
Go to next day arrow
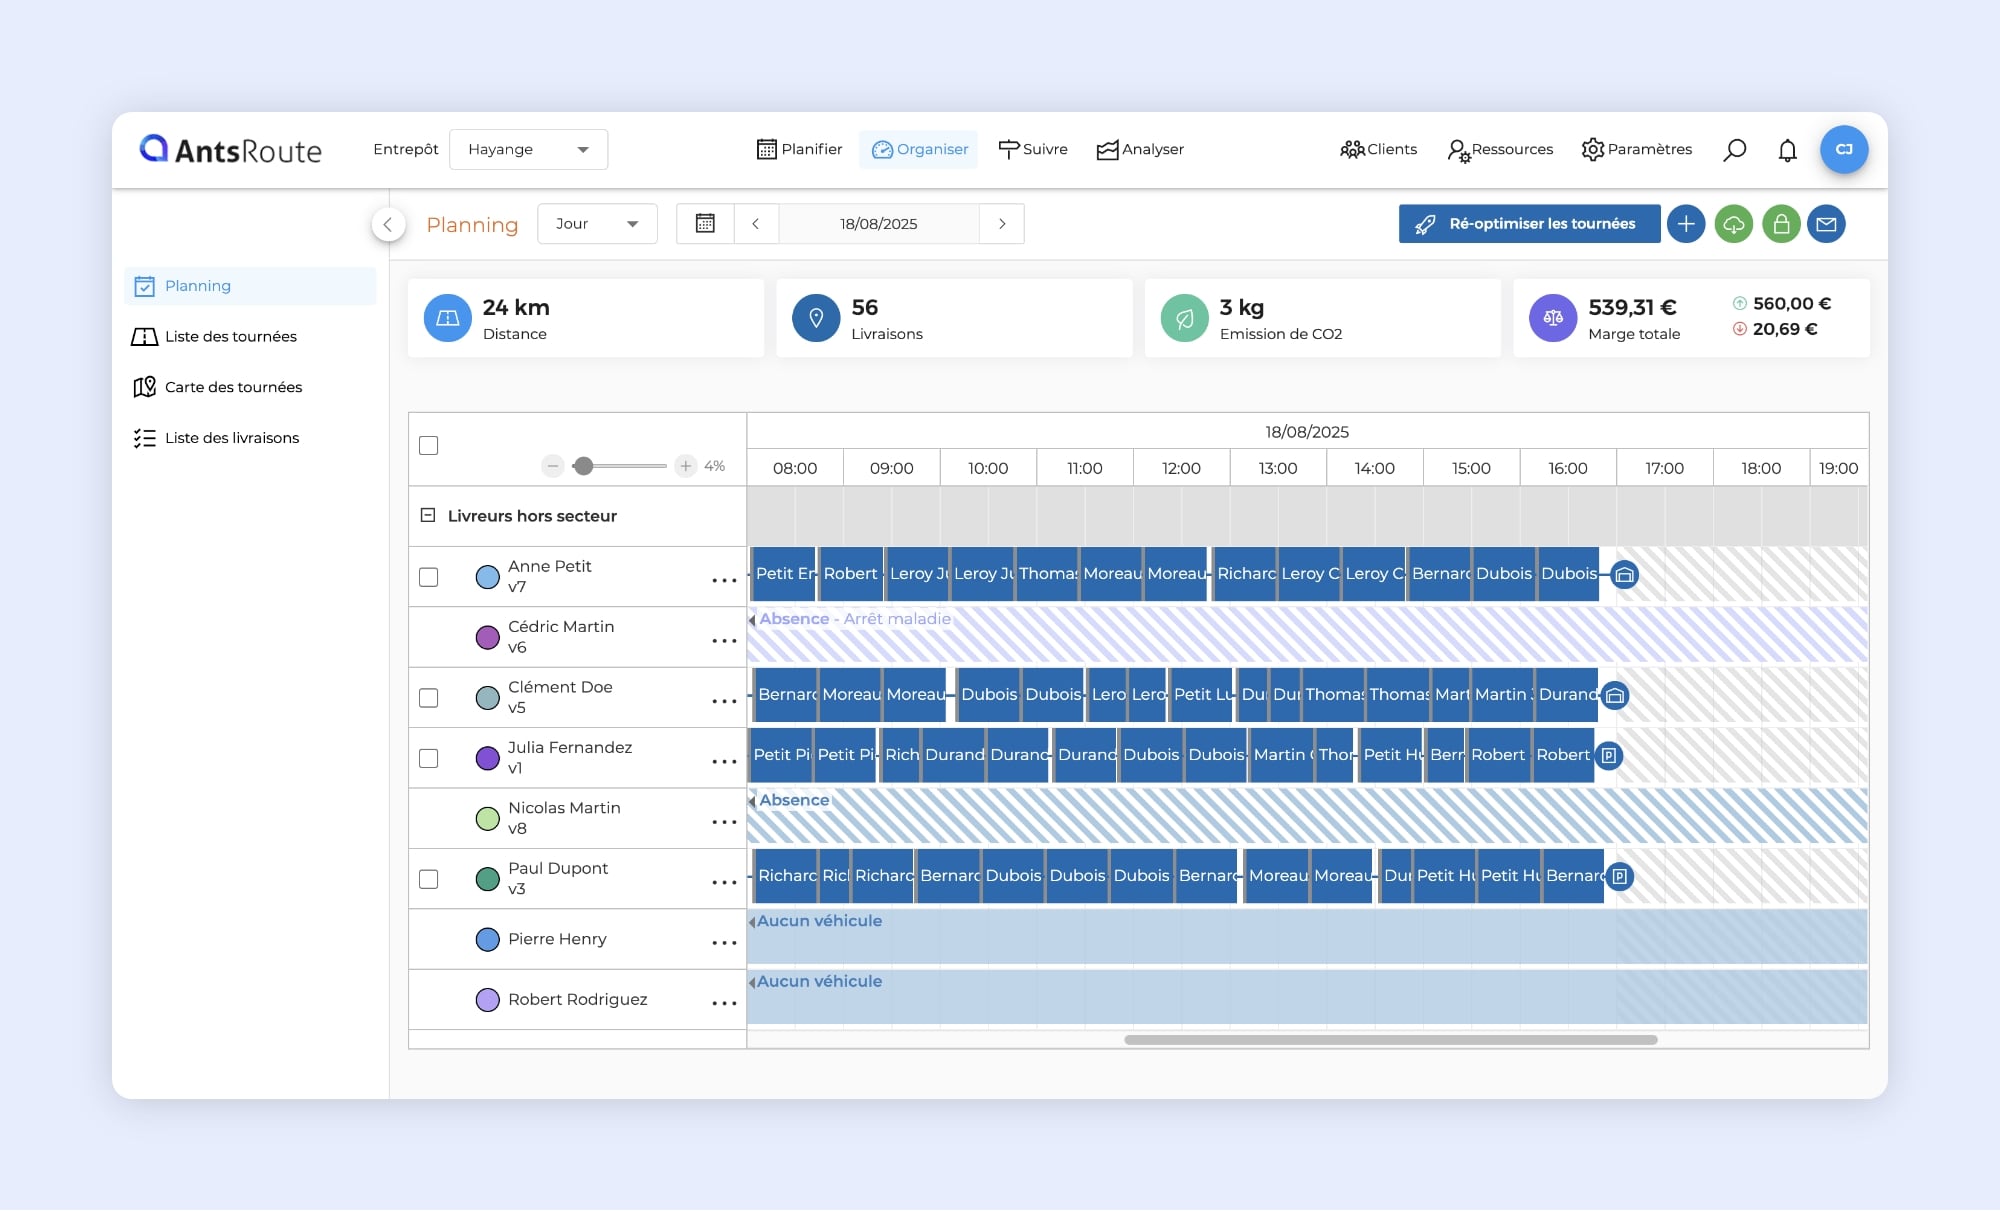(x=1002, y=224)
